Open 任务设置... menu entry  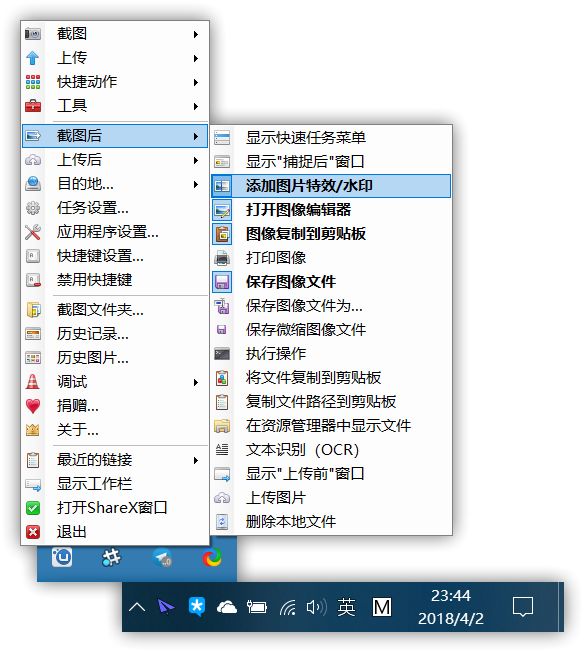[x=115, y=208]
